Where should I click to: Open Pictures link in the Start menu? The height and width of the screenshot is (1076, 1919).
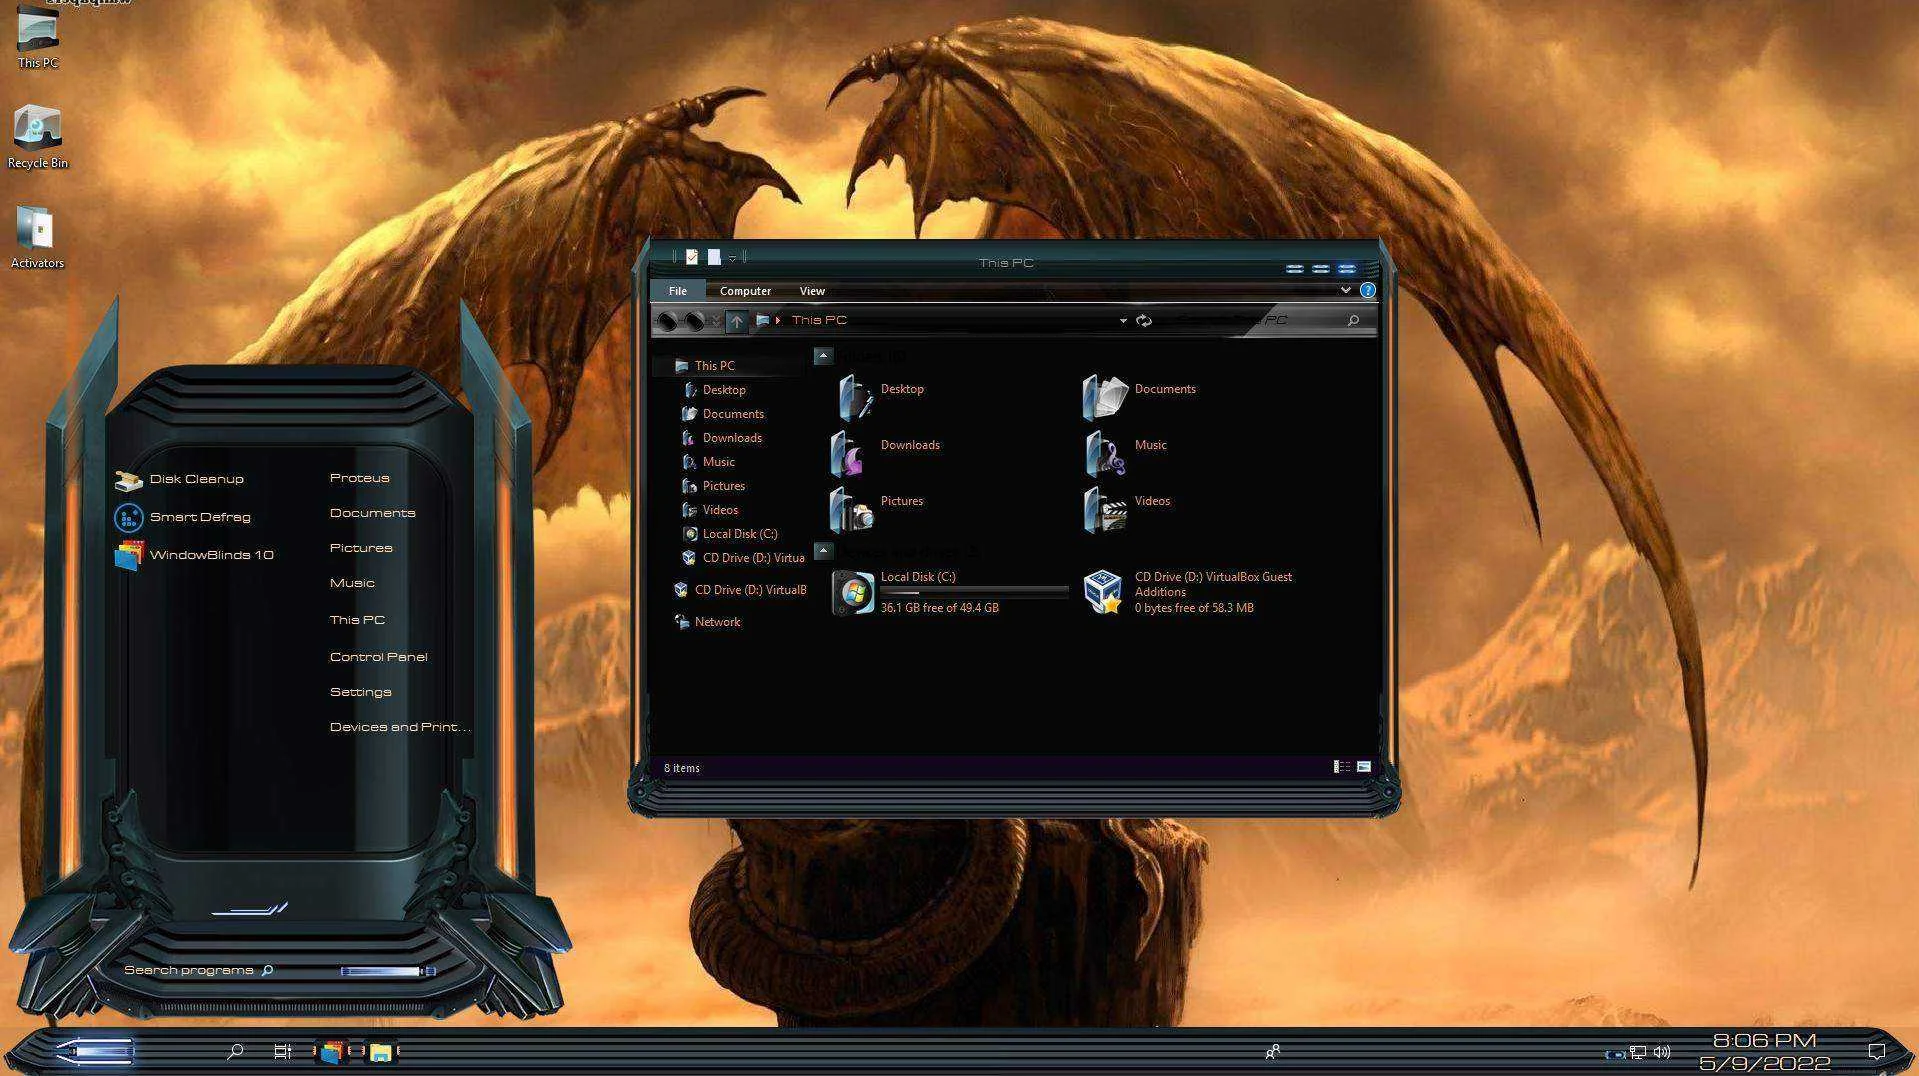click(x=361, y=548)
